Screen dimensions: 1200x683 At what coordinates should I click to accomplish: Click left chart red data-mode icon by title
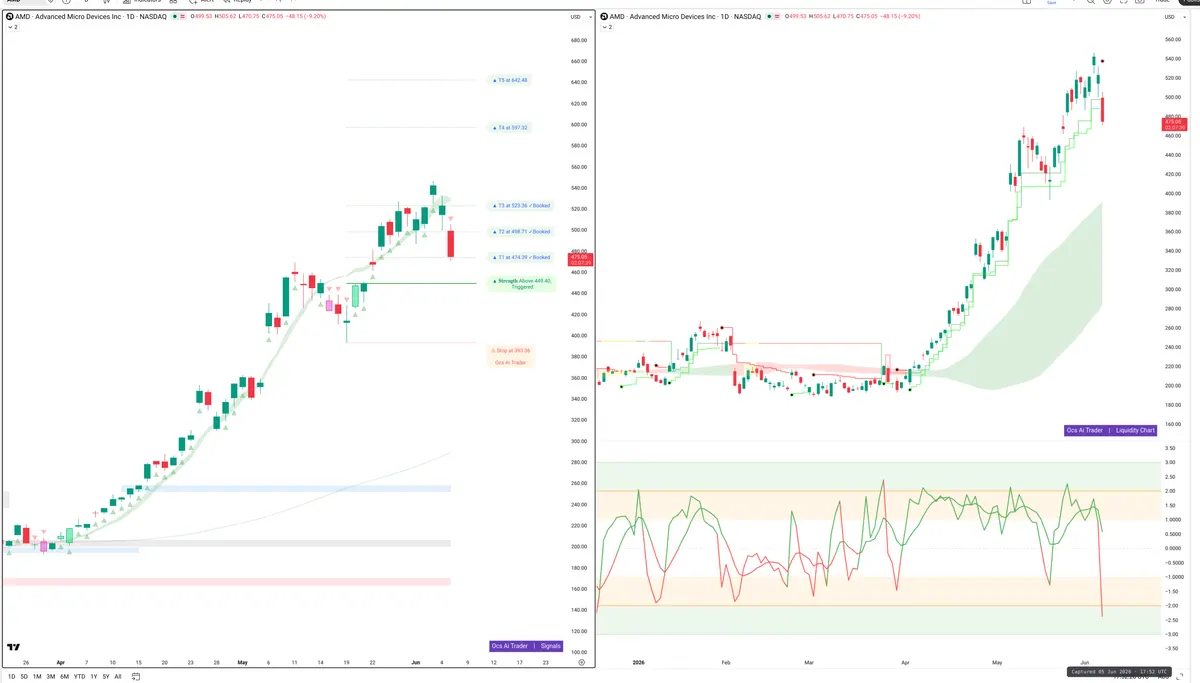click(183, 17)
